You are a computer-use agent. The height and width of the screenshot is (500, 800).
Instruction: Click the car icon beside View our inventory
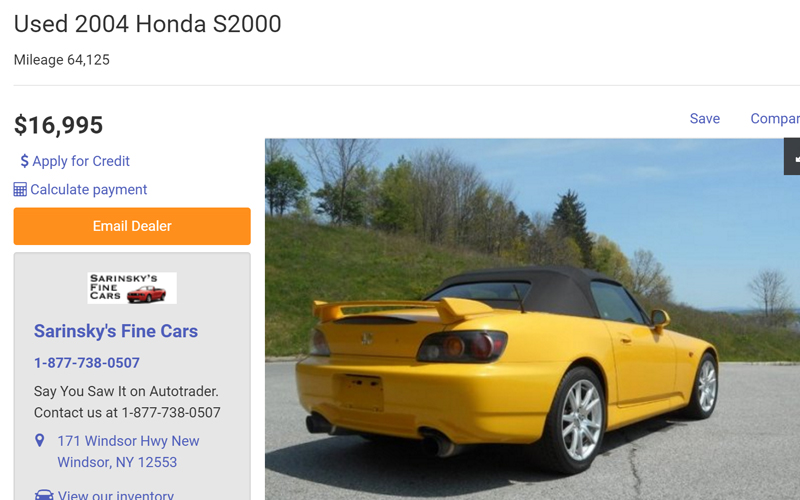[44, 495]
